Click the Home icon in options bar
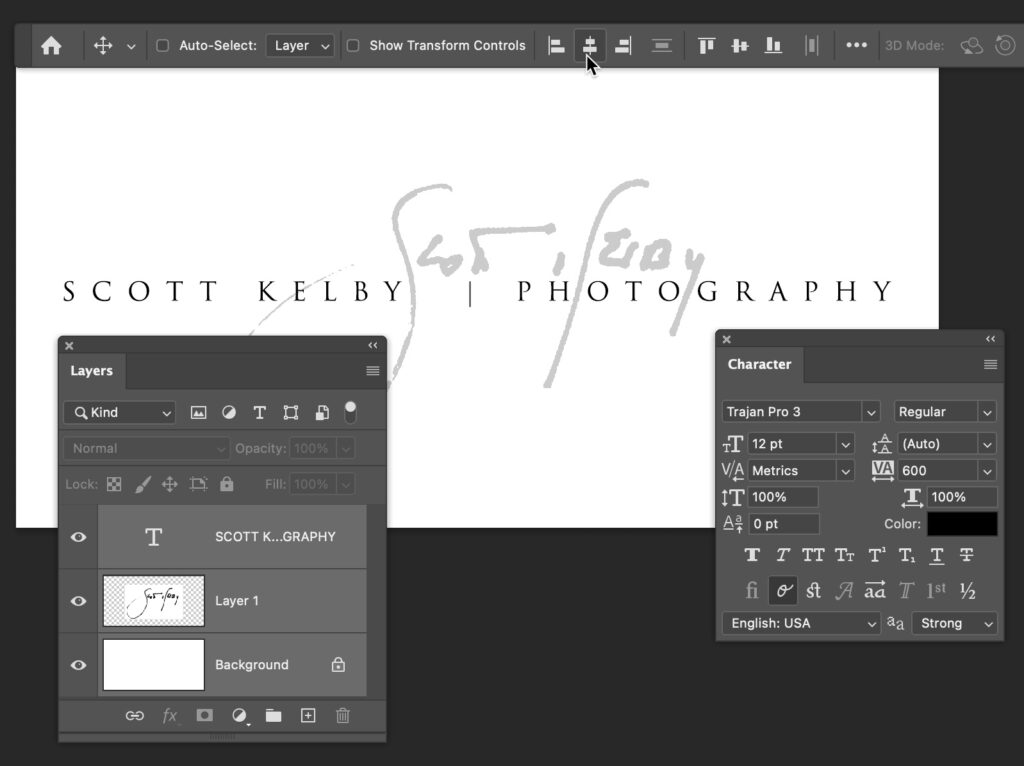 click(51, 46)
